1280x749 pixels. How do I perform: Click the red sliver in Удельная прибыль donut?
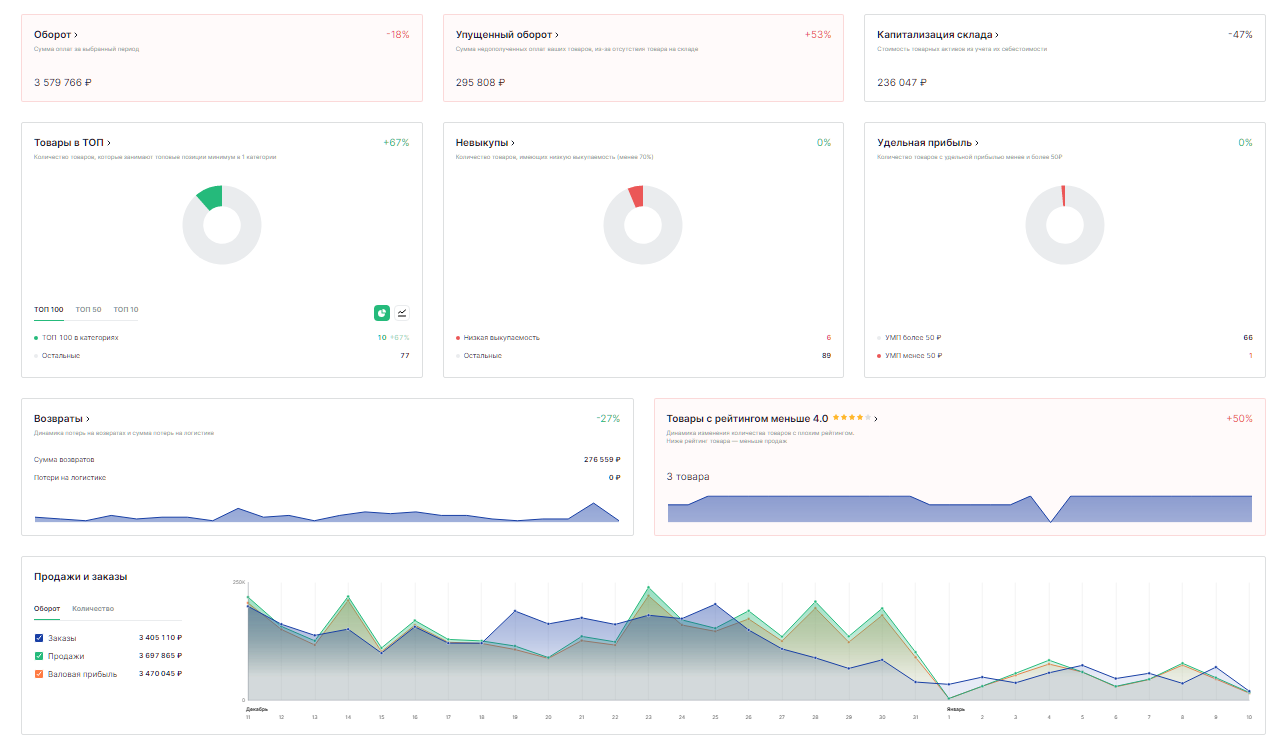click(x=1063, y=195)
